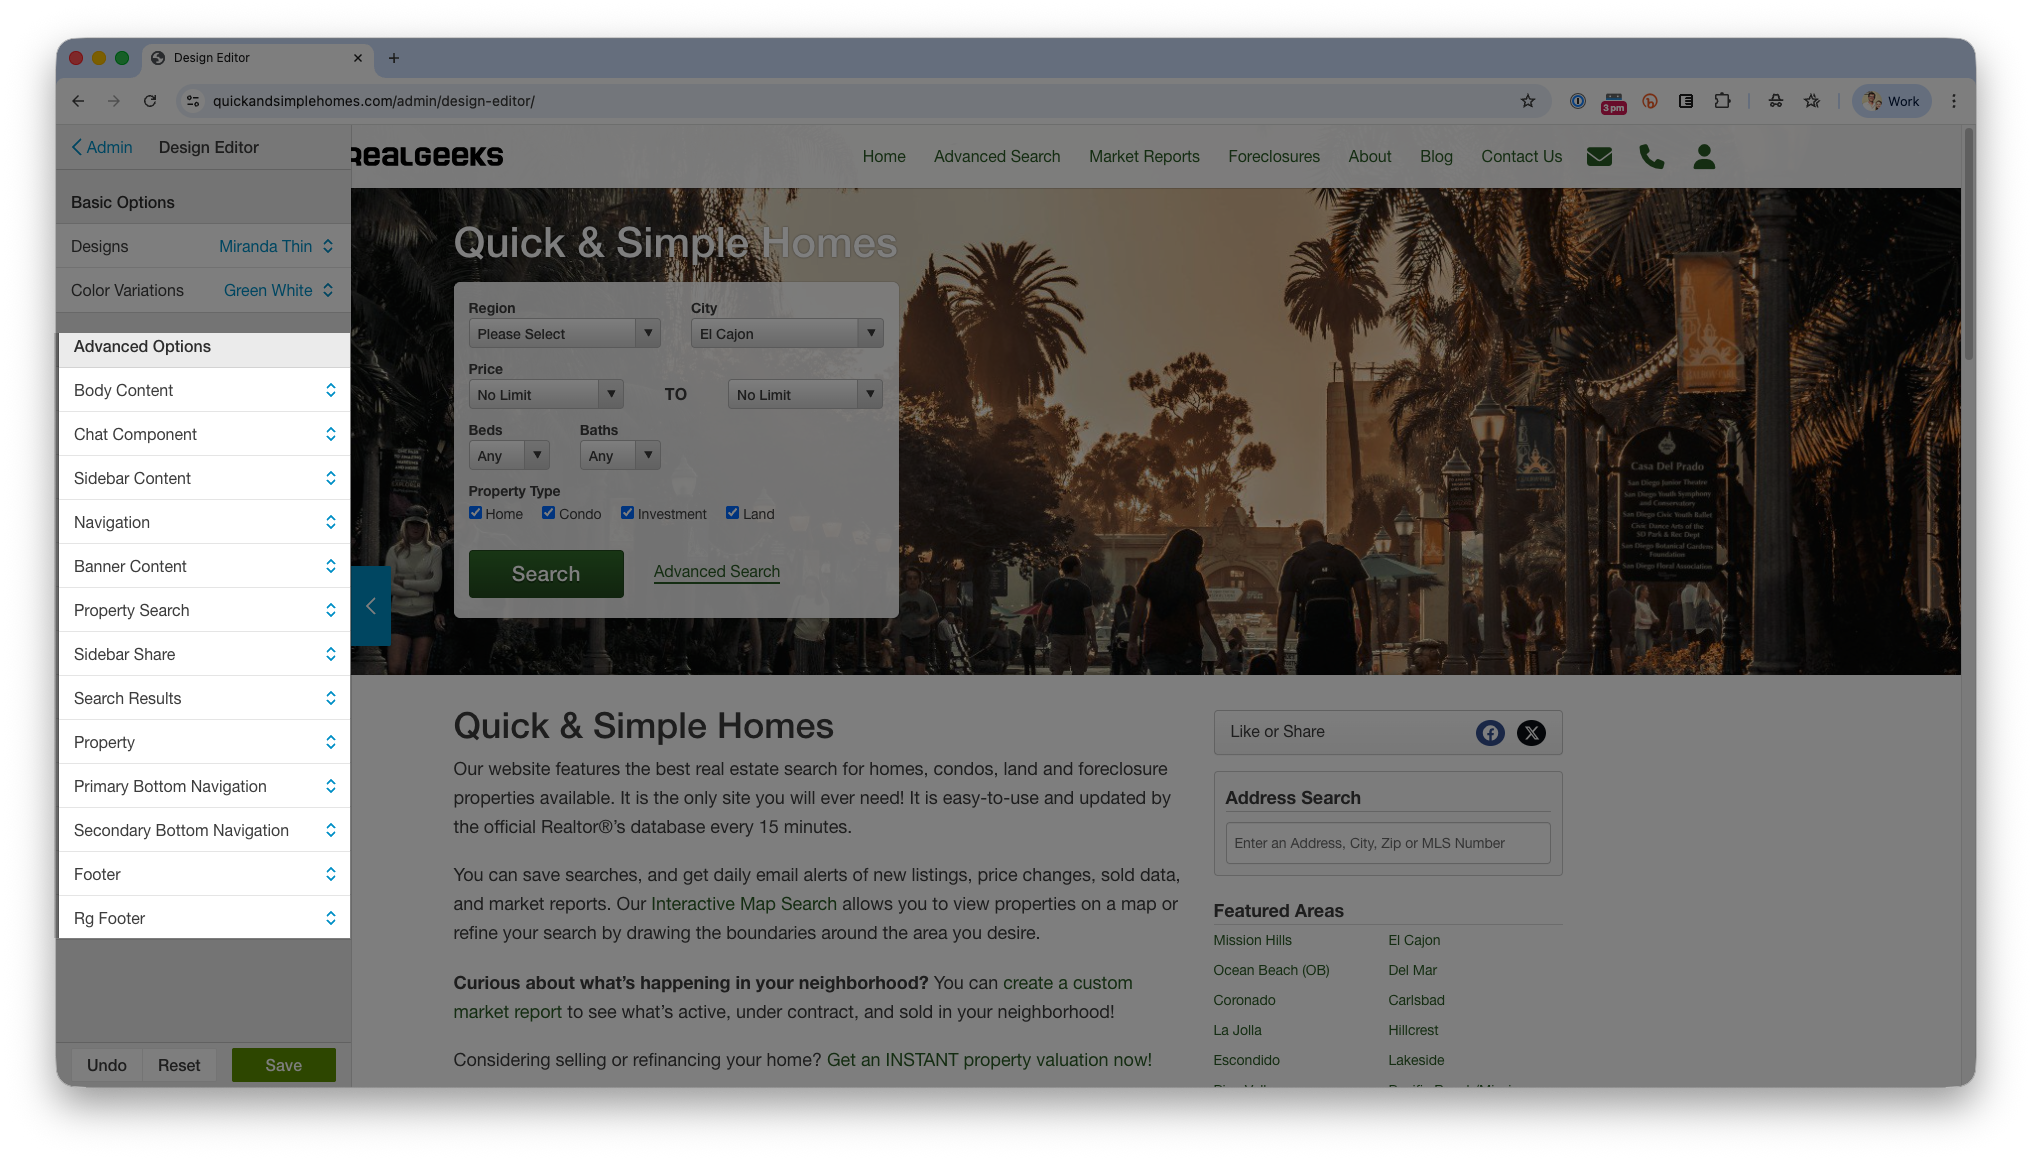2032x1161 pixels.
Task: Share page via X icon
Action: pos(1531,733)
